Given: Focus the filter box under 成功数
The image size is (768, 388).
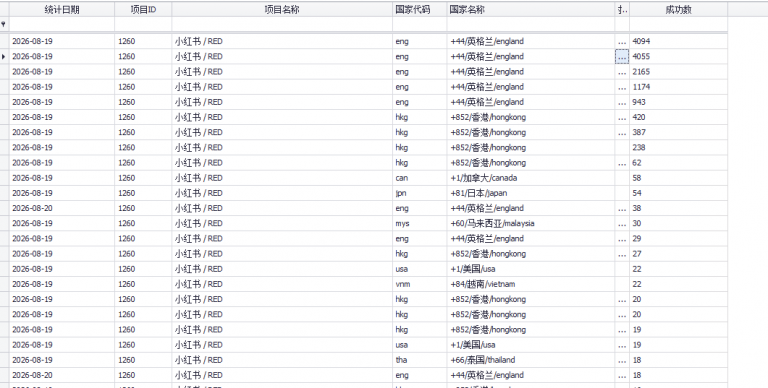Looking at the screenshot, I should [678, 24].
